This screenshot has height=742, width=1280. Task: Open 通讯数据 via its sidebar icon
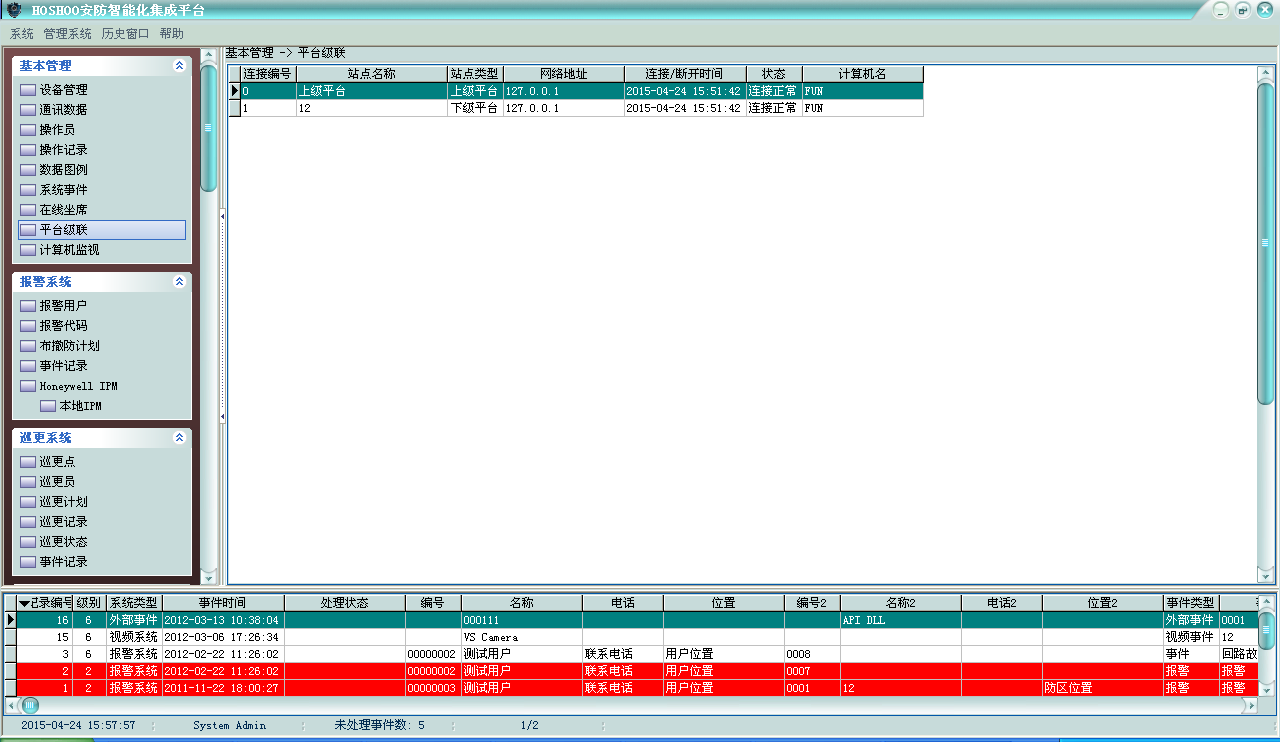pyautogui.click(x=28, y=110)
